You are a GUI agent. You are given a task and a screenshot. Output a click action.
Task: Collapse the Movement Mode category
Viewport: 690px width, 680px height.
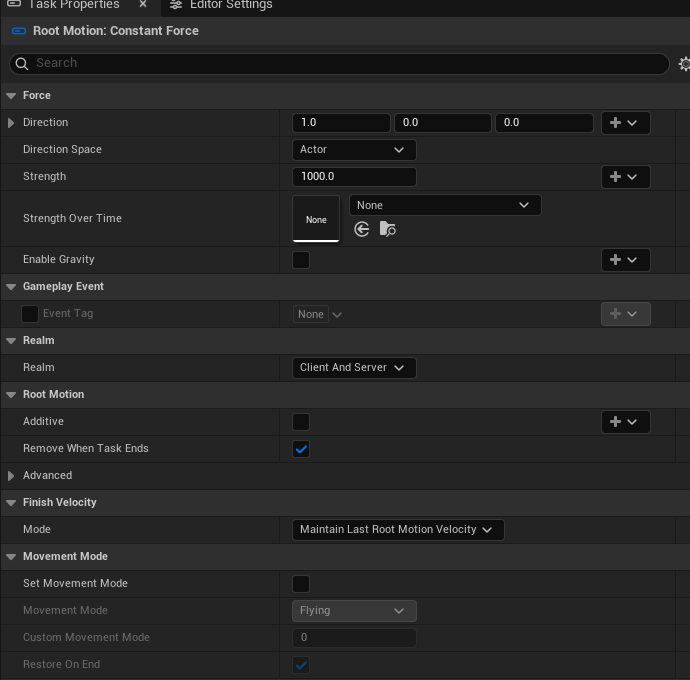(11, 557)
